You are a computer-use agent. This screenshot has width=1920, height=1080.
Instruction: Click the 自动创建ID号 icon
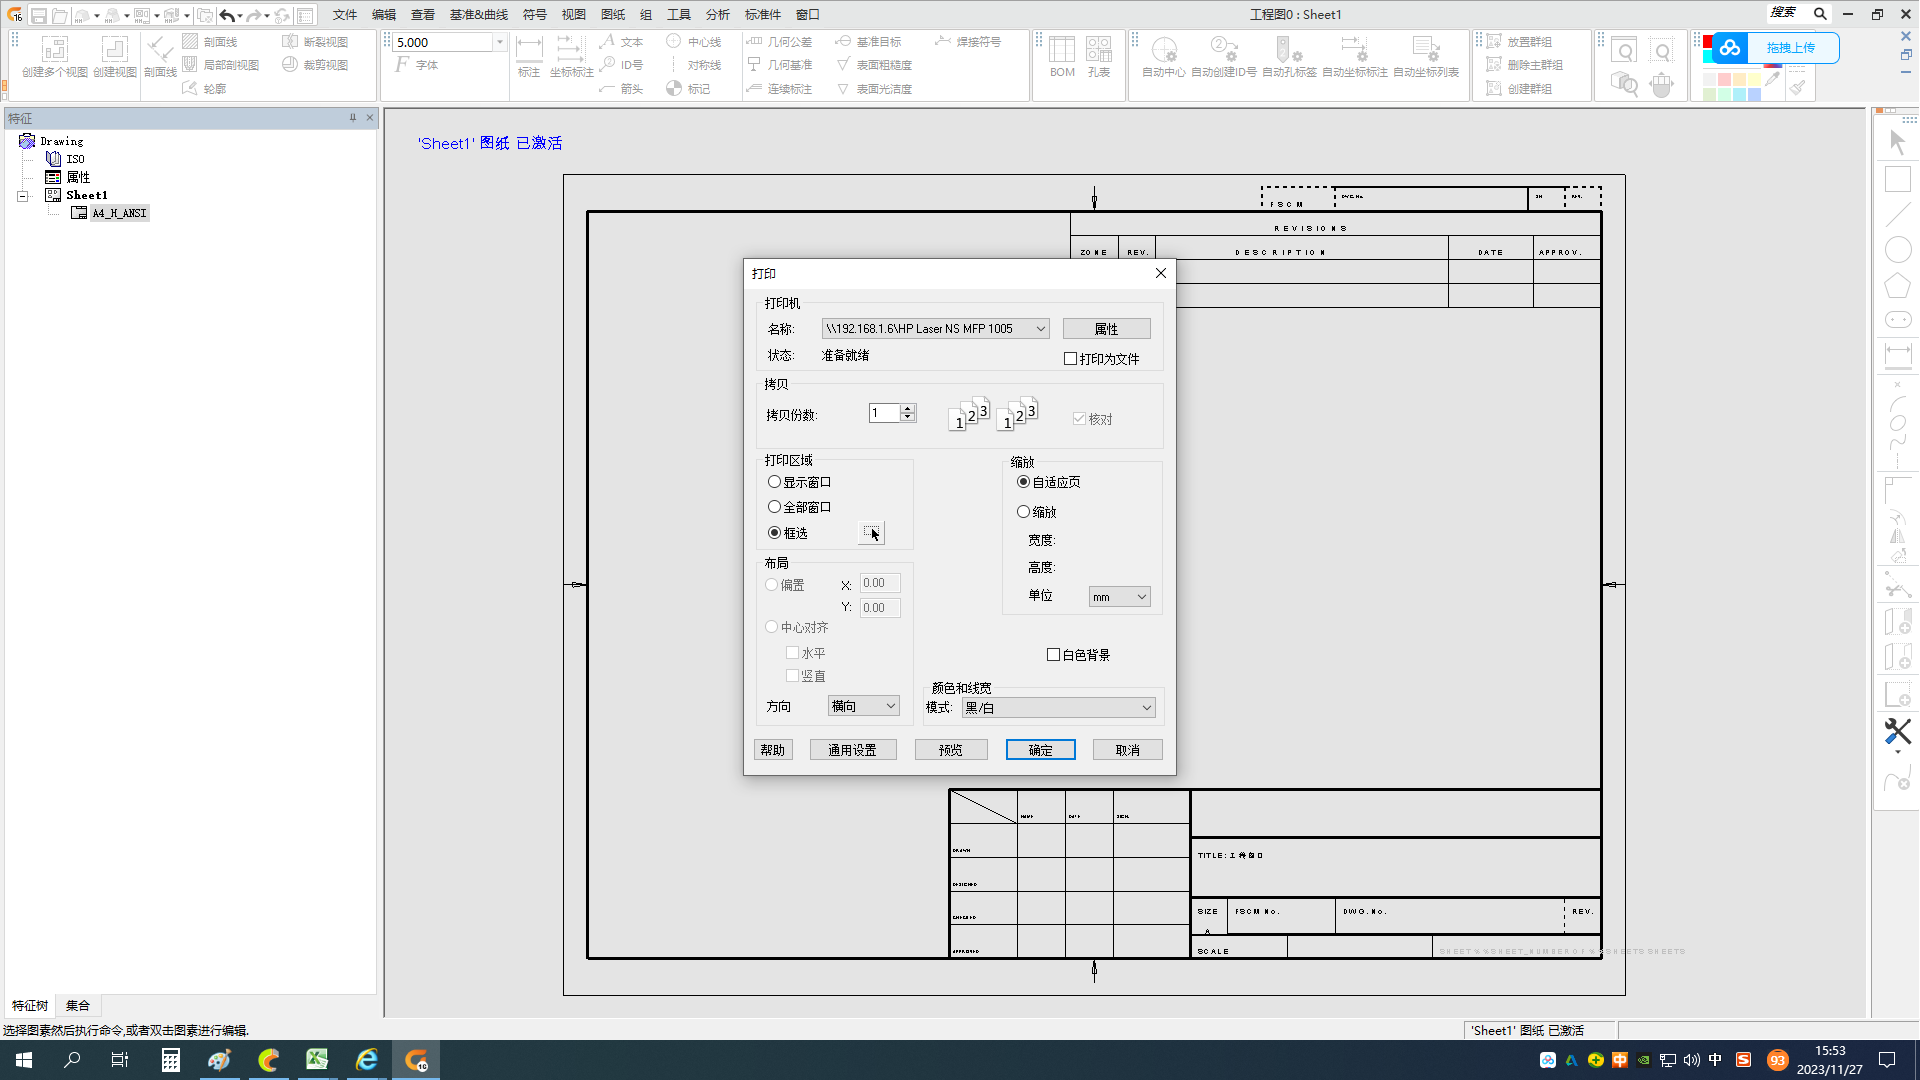tap(1224, 49)
